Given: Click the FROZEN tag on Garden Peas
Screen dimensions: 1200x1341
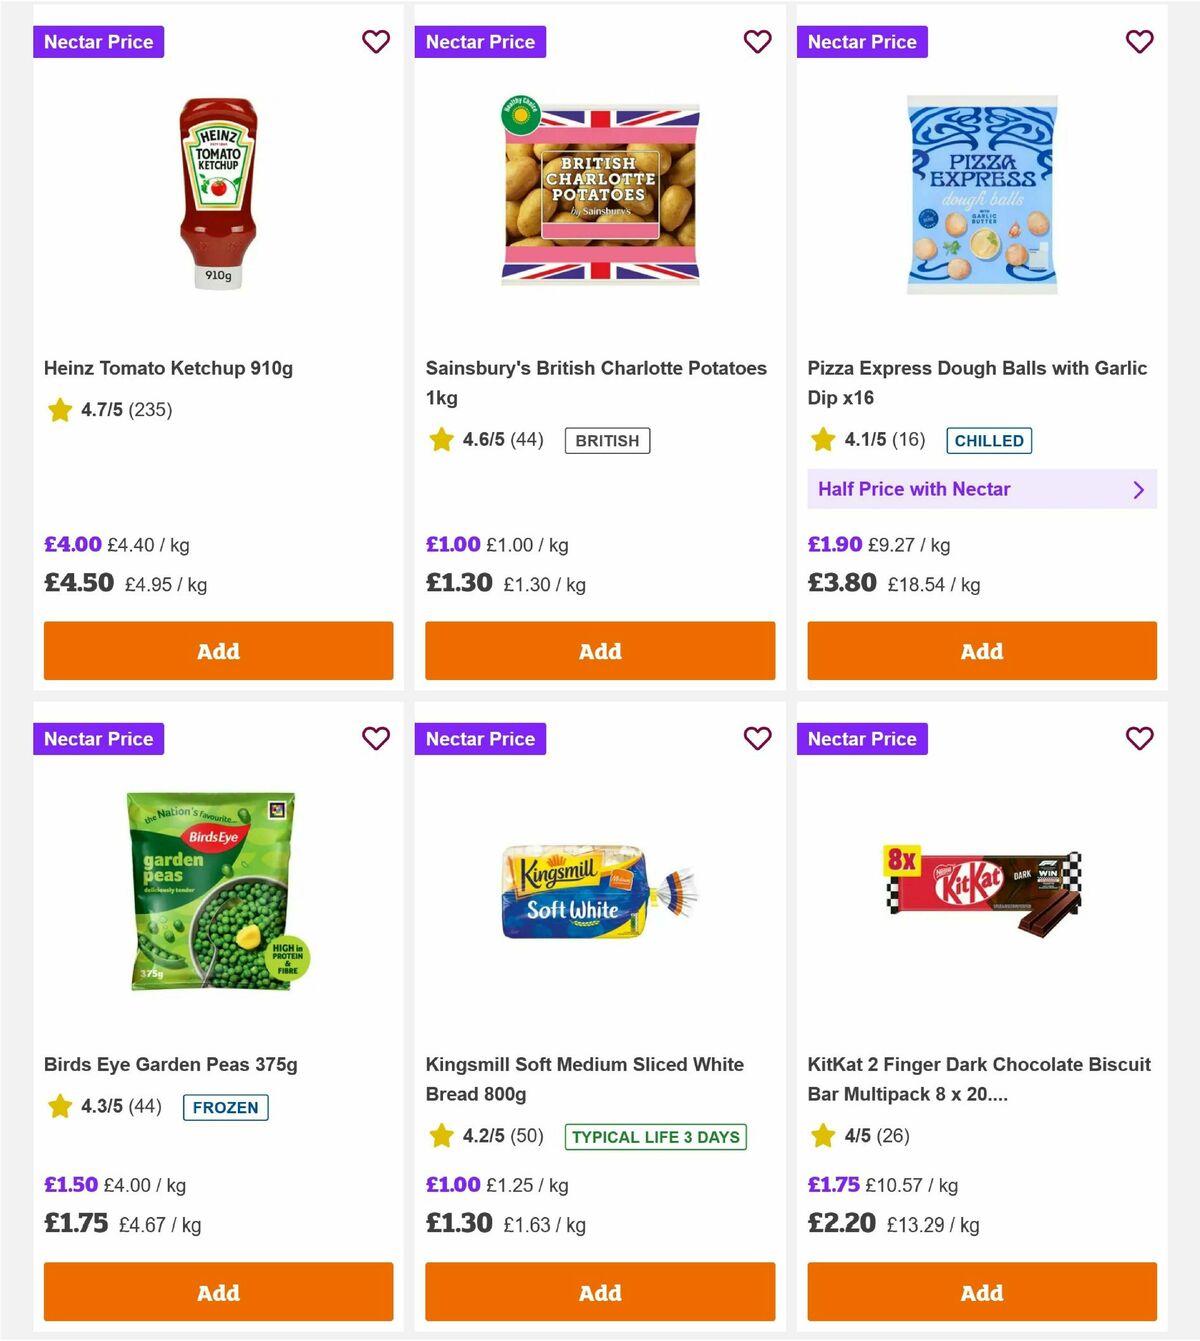Looking at the screenshot, I should click(x=225, y=1107).
